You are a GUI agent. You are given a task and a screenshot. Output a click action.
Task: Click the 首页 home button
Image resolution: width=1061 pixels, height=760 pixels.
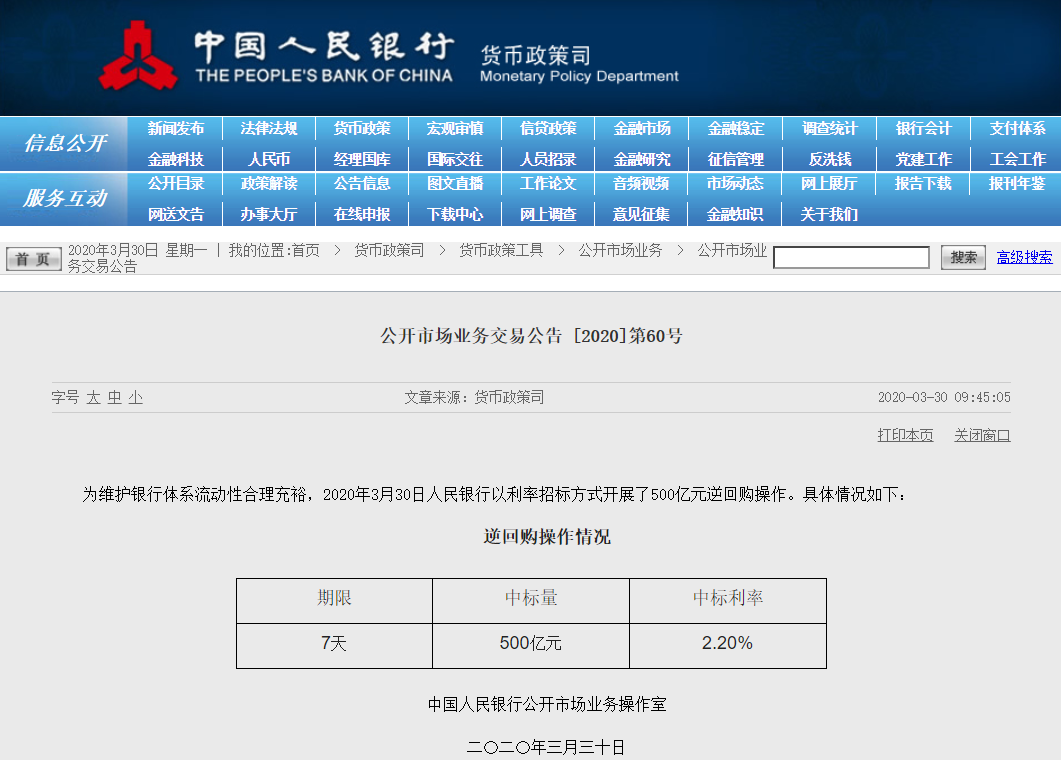(x=33, y=259)
